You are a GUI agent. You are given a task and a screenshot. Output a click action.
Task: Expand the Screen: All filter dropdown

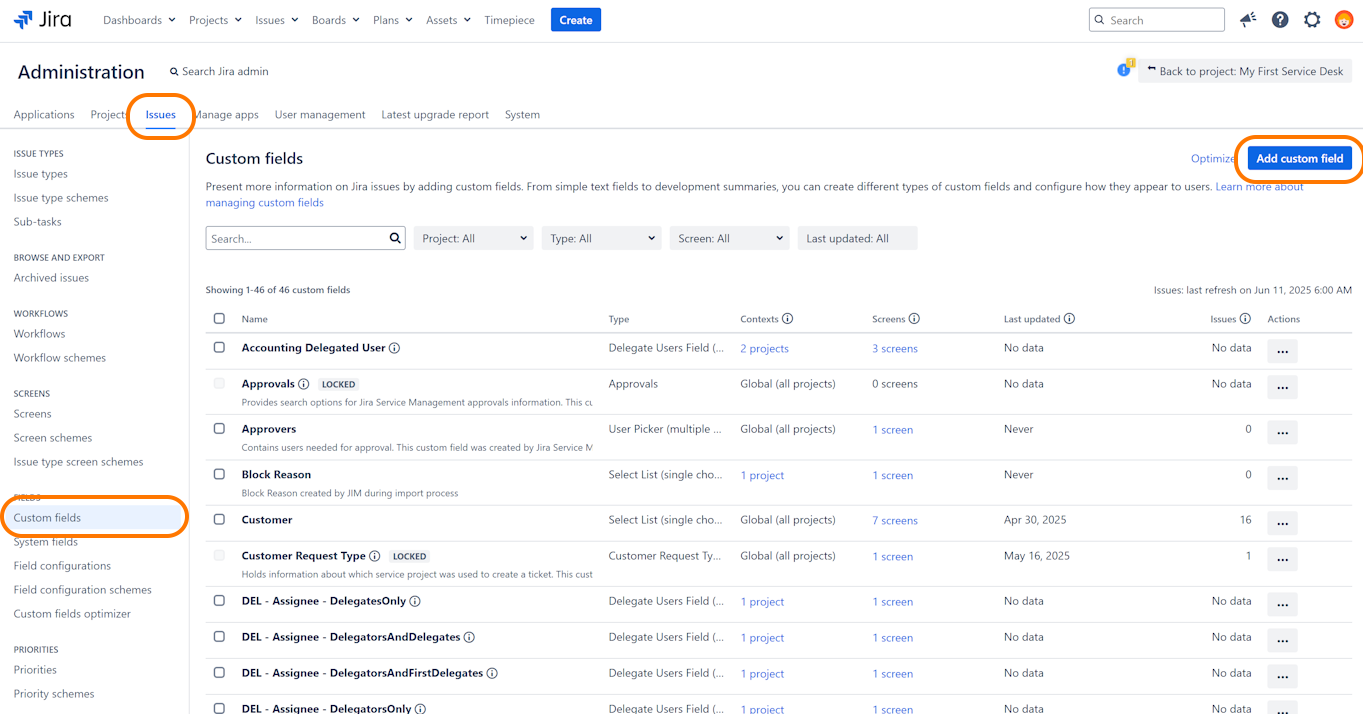tap(729, 238)
